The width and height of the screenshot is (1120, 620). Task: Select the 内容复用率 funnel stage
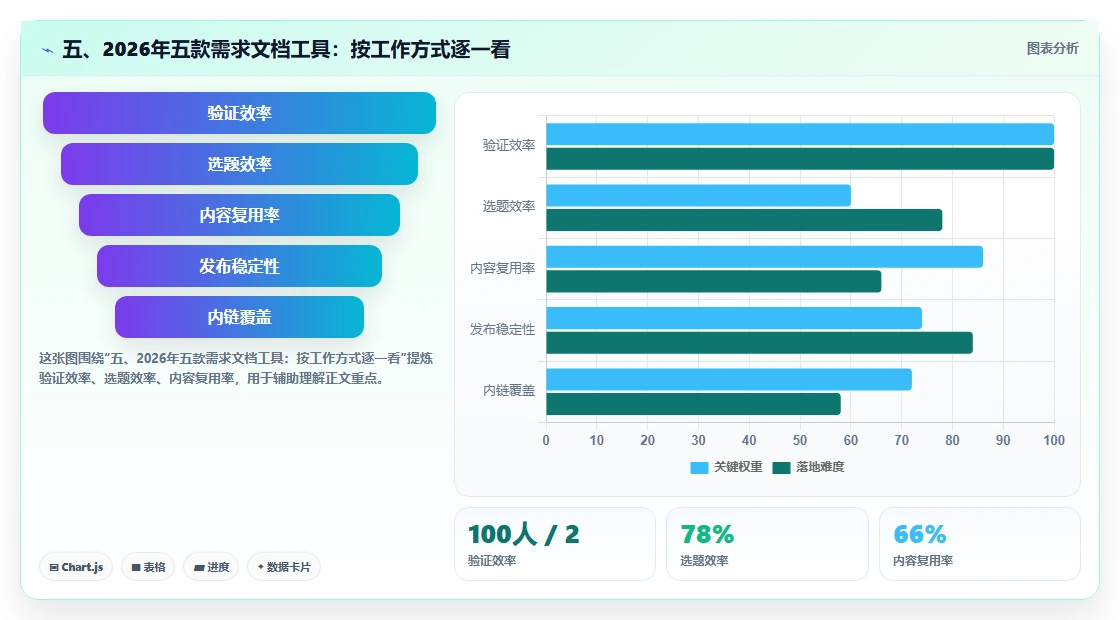239,215
